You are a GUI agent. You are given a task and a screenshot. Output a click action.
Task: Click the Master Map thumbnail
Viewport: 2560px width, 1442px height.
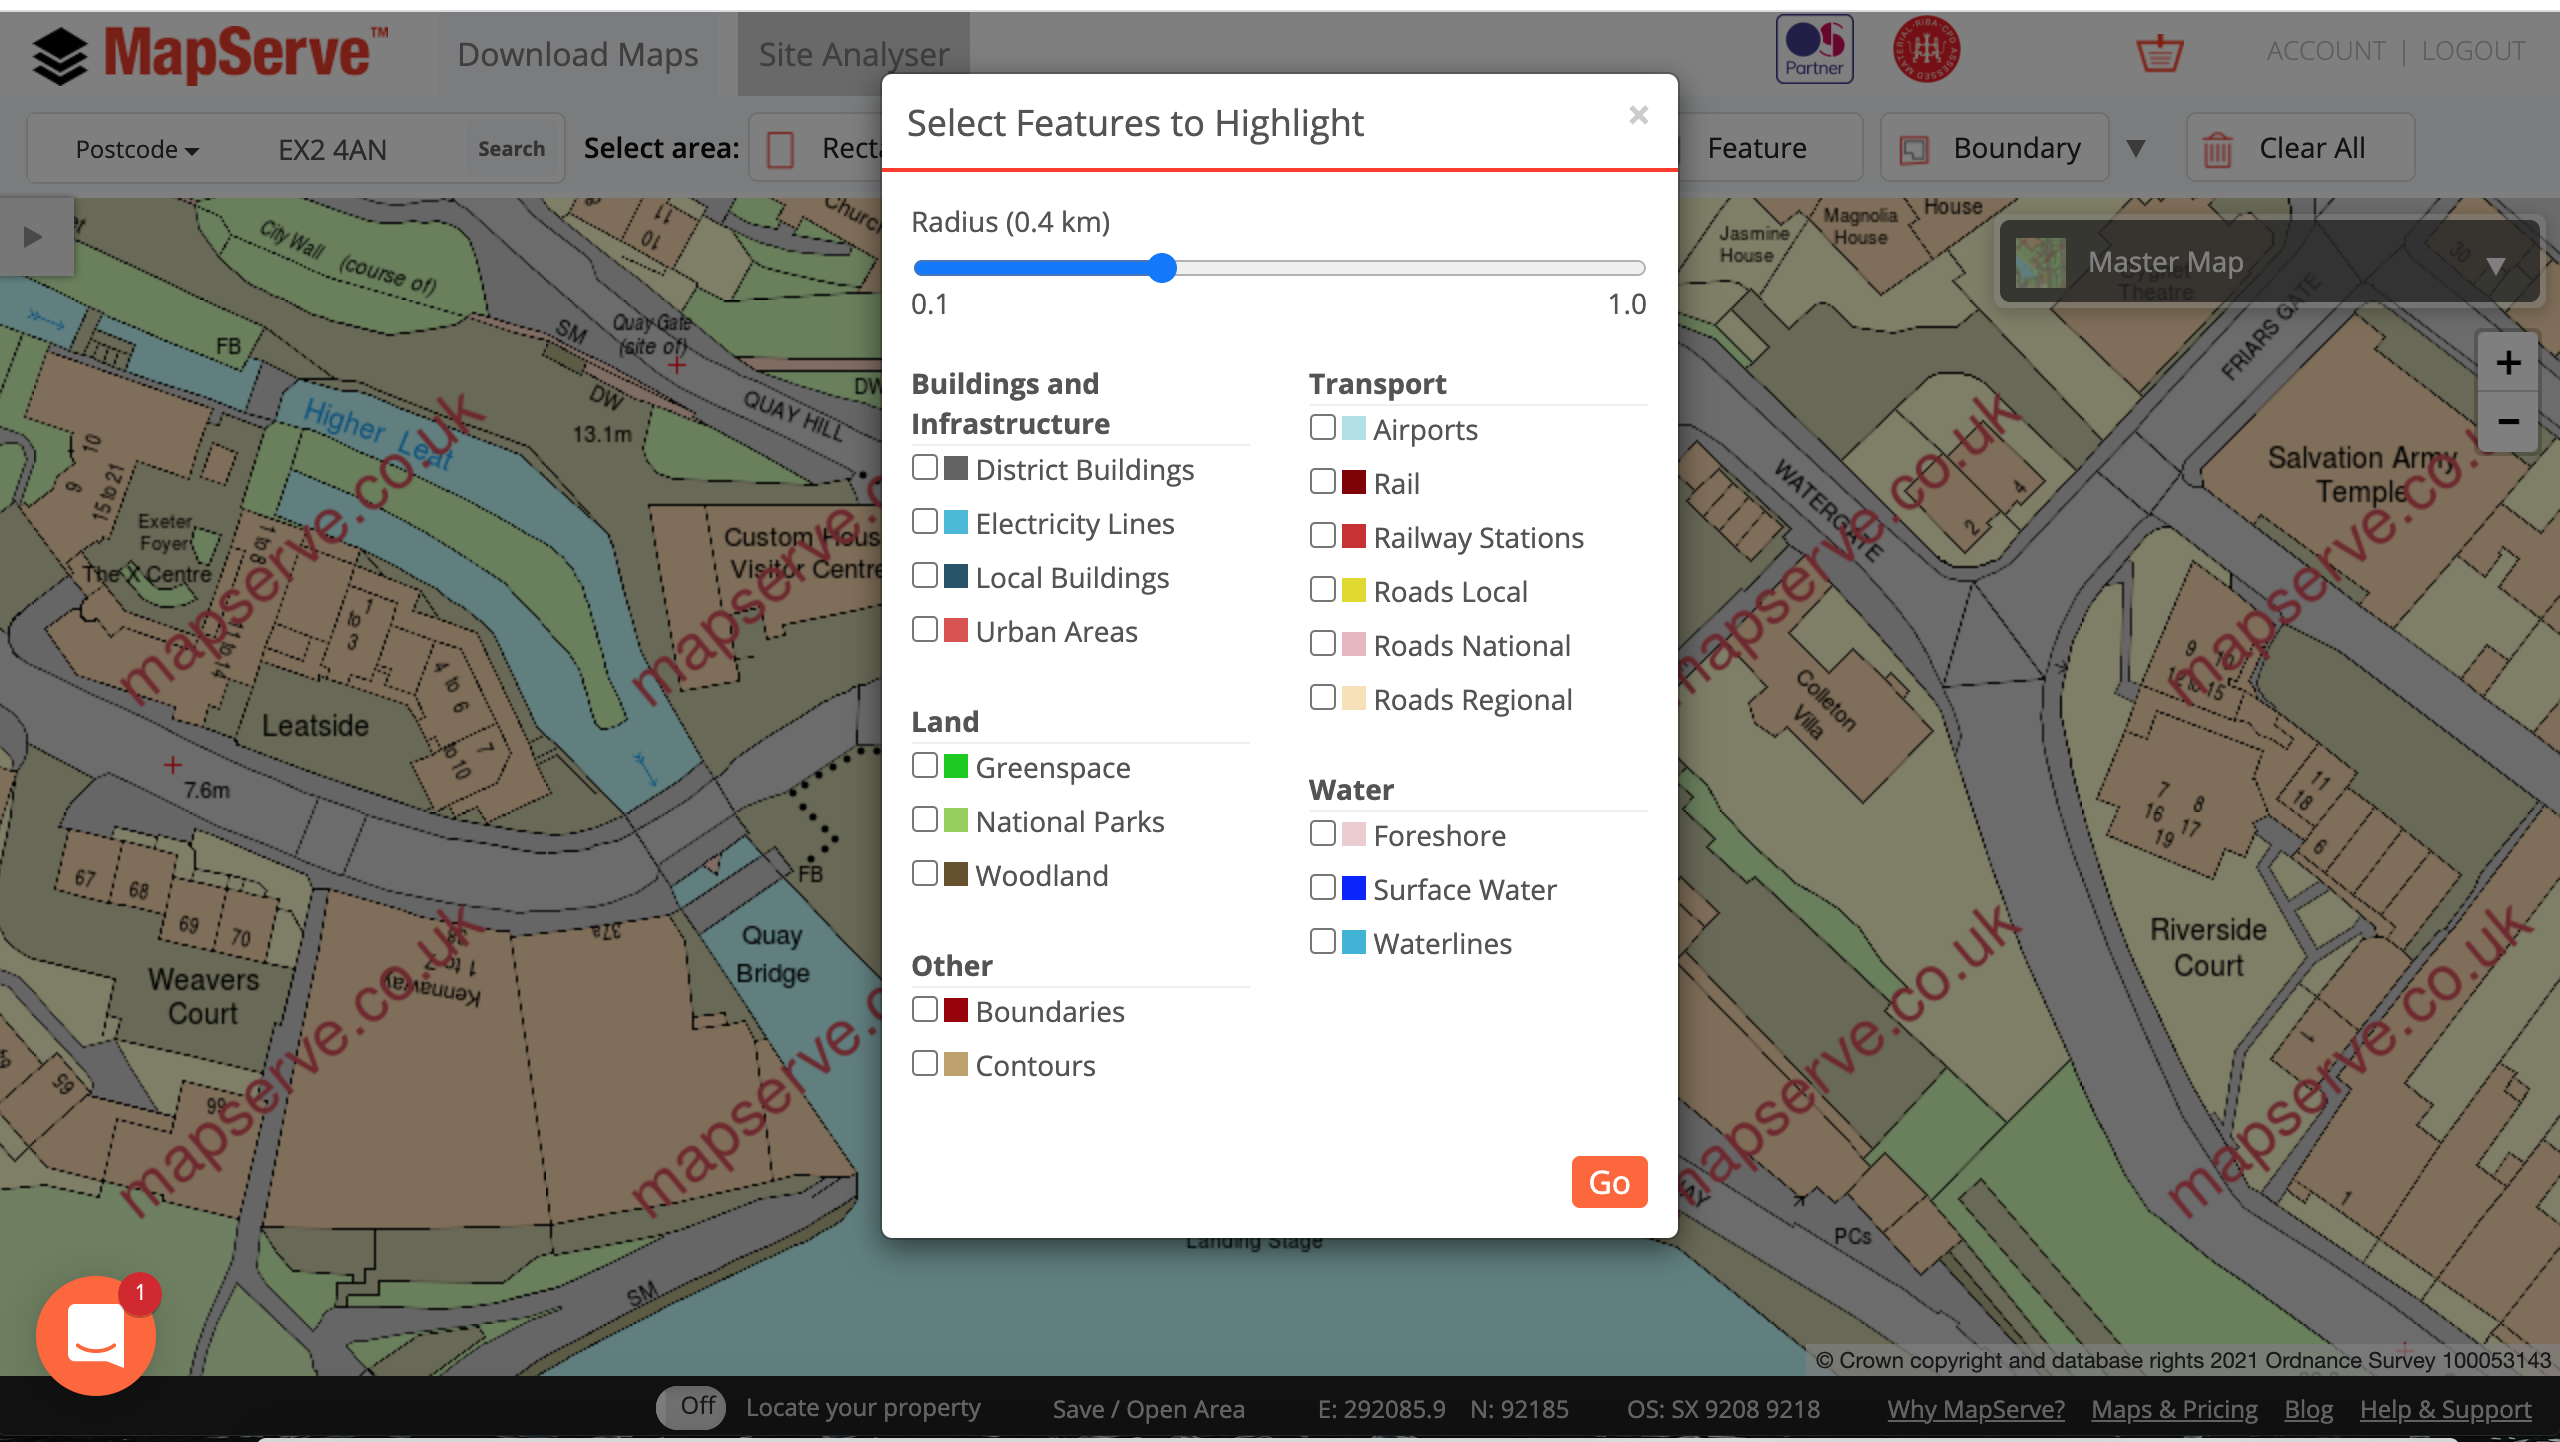coord(2040,262)
